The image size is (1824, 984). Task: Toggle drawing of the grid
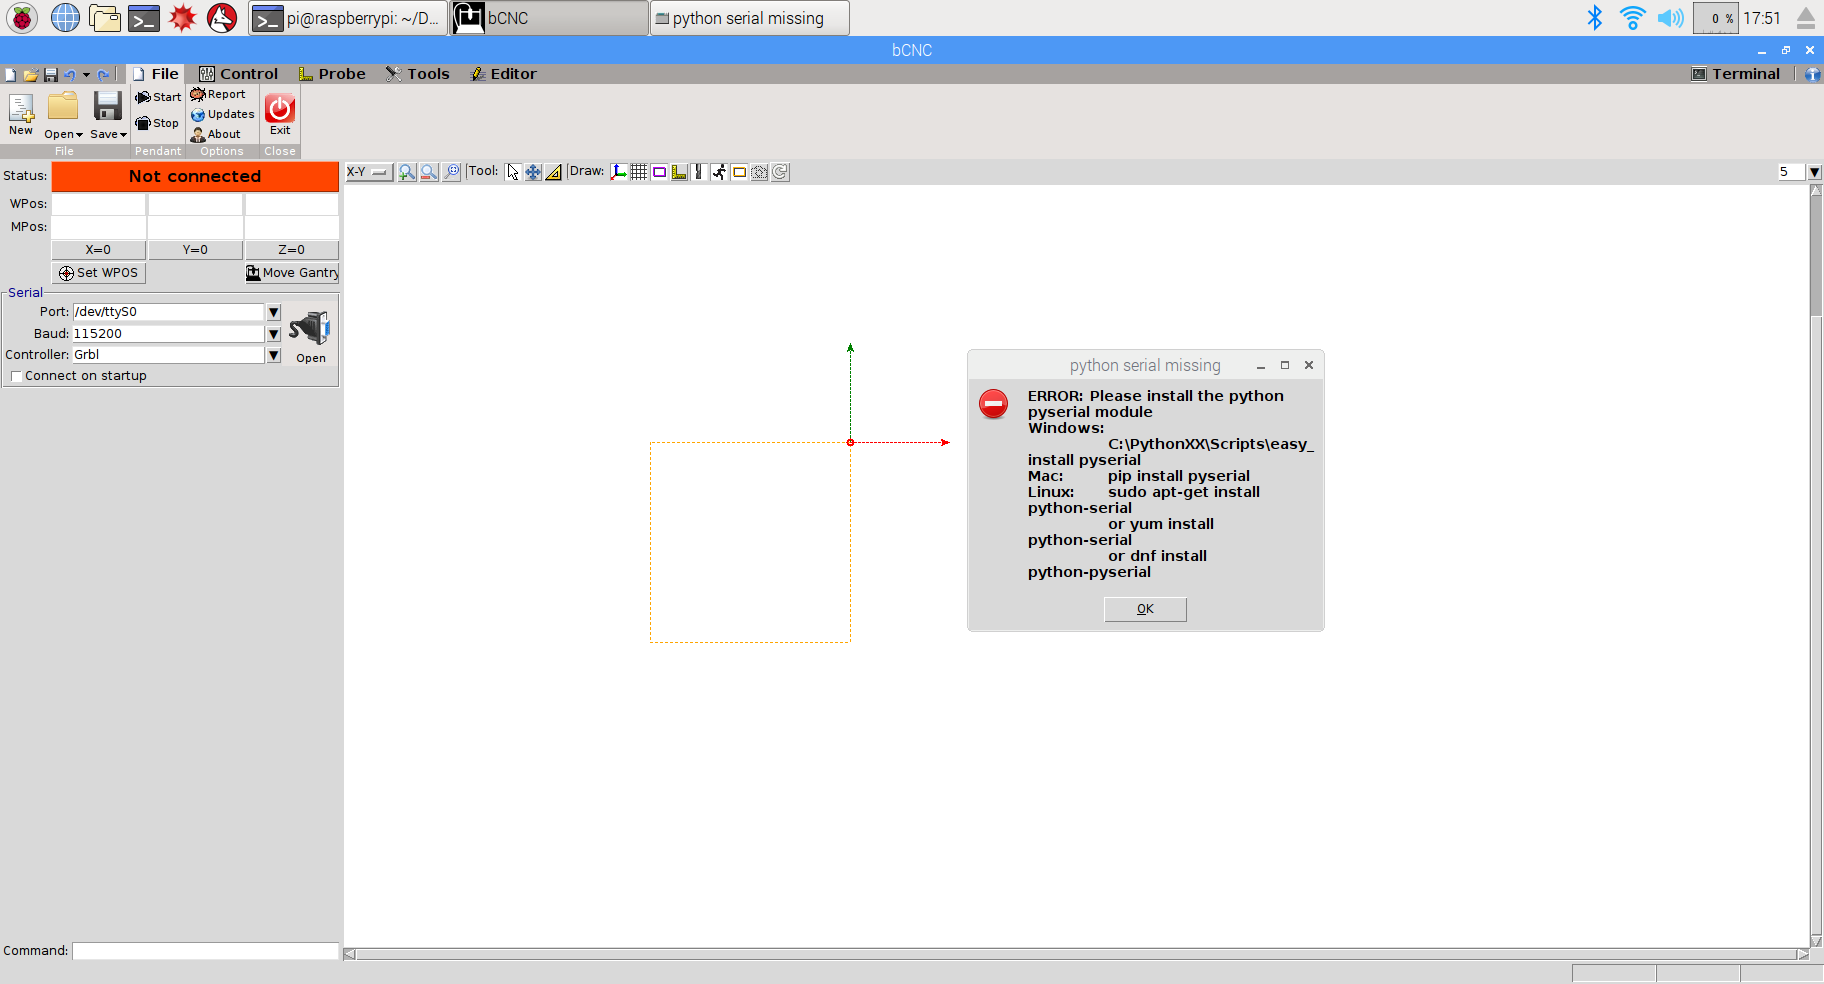coord(639,172)
